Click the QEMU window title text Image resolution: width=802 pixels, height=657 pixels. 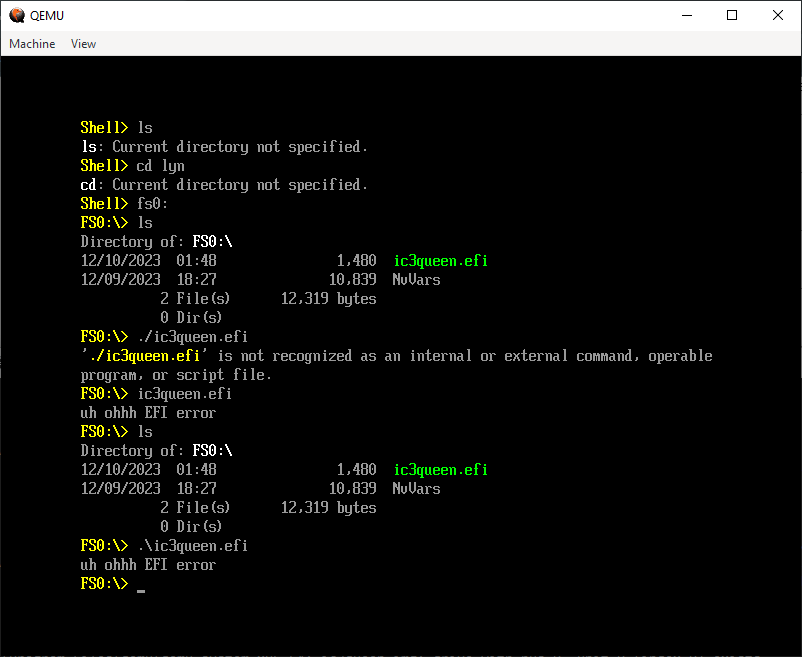click(47, 15)
